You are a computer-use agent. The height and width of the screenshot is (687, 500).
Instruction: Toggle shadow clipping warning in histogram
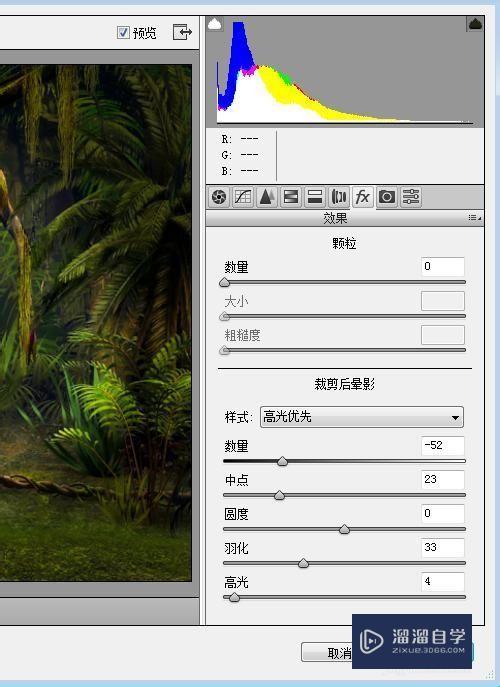(215, 24)
